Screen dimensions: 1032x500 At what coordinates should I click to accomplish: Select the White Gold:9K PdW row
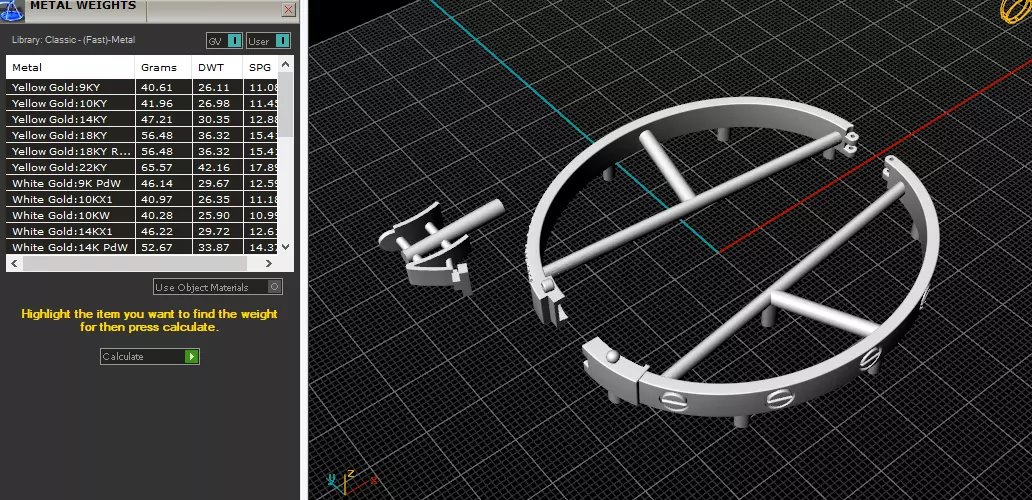click(142, 183)
